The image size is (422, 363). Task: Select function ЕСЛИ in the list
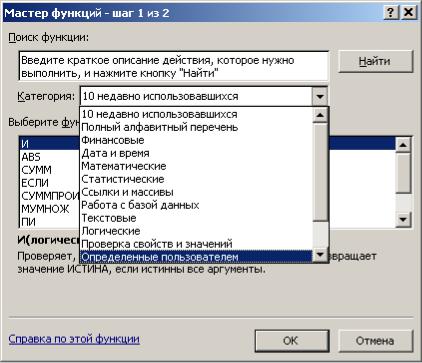pos(49,183)
